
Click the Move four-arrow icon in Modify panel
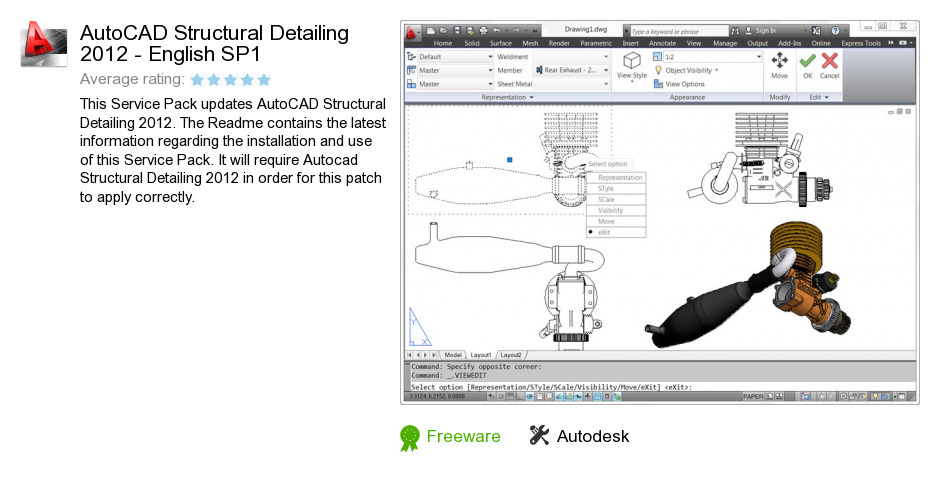(779, 60)
